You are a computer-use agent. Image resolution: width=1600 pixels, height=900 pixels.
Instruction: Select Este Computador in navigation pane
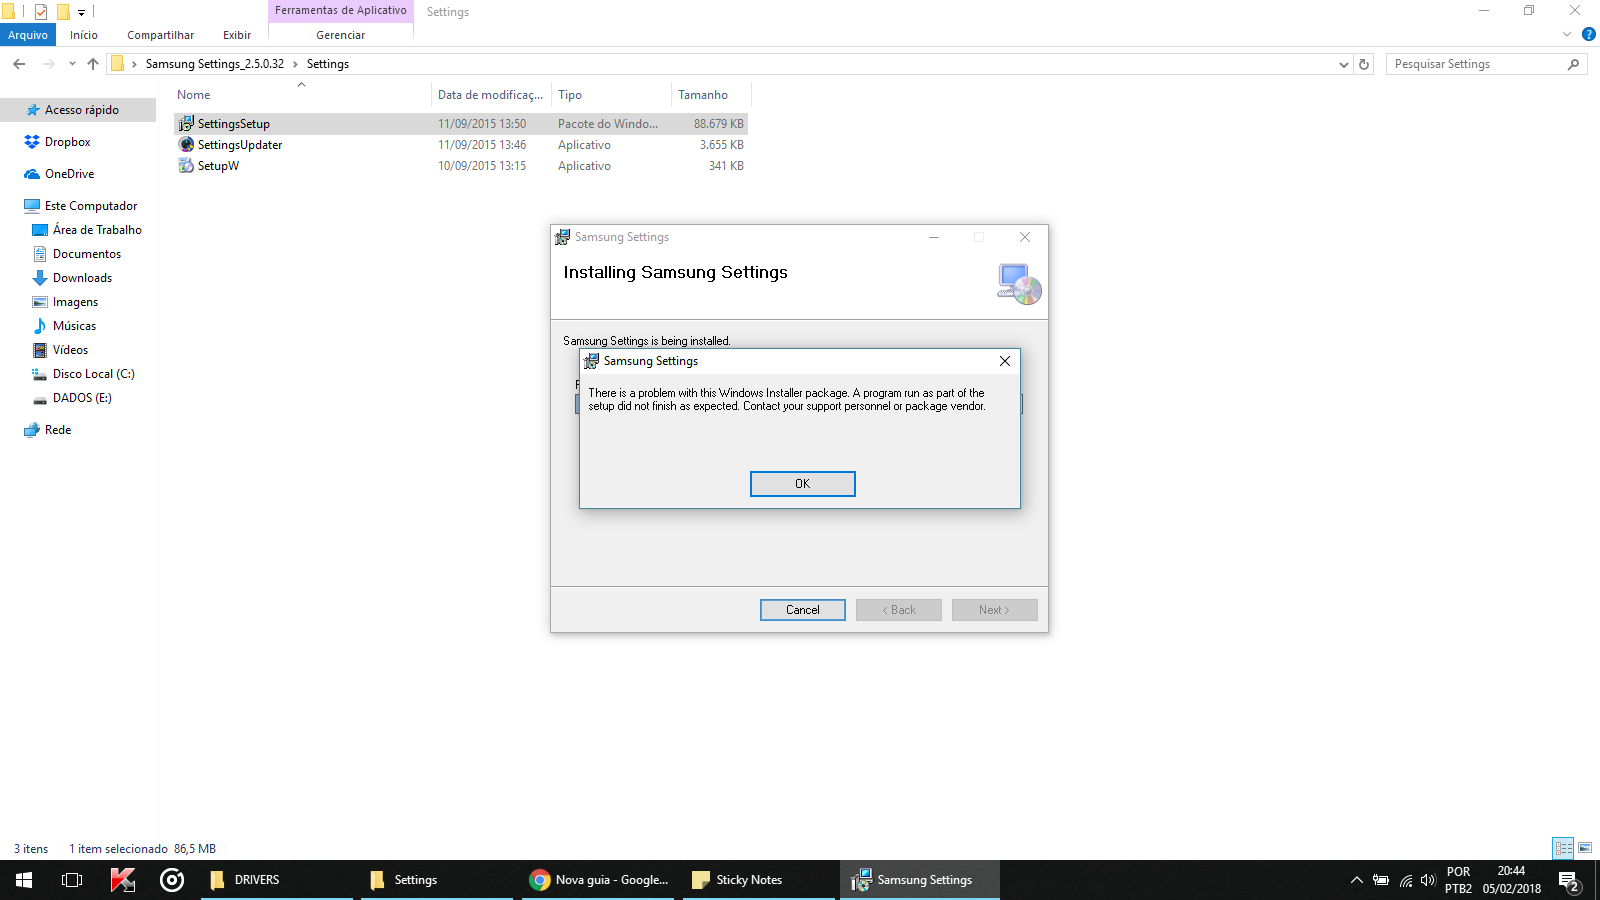click(91, 206)
